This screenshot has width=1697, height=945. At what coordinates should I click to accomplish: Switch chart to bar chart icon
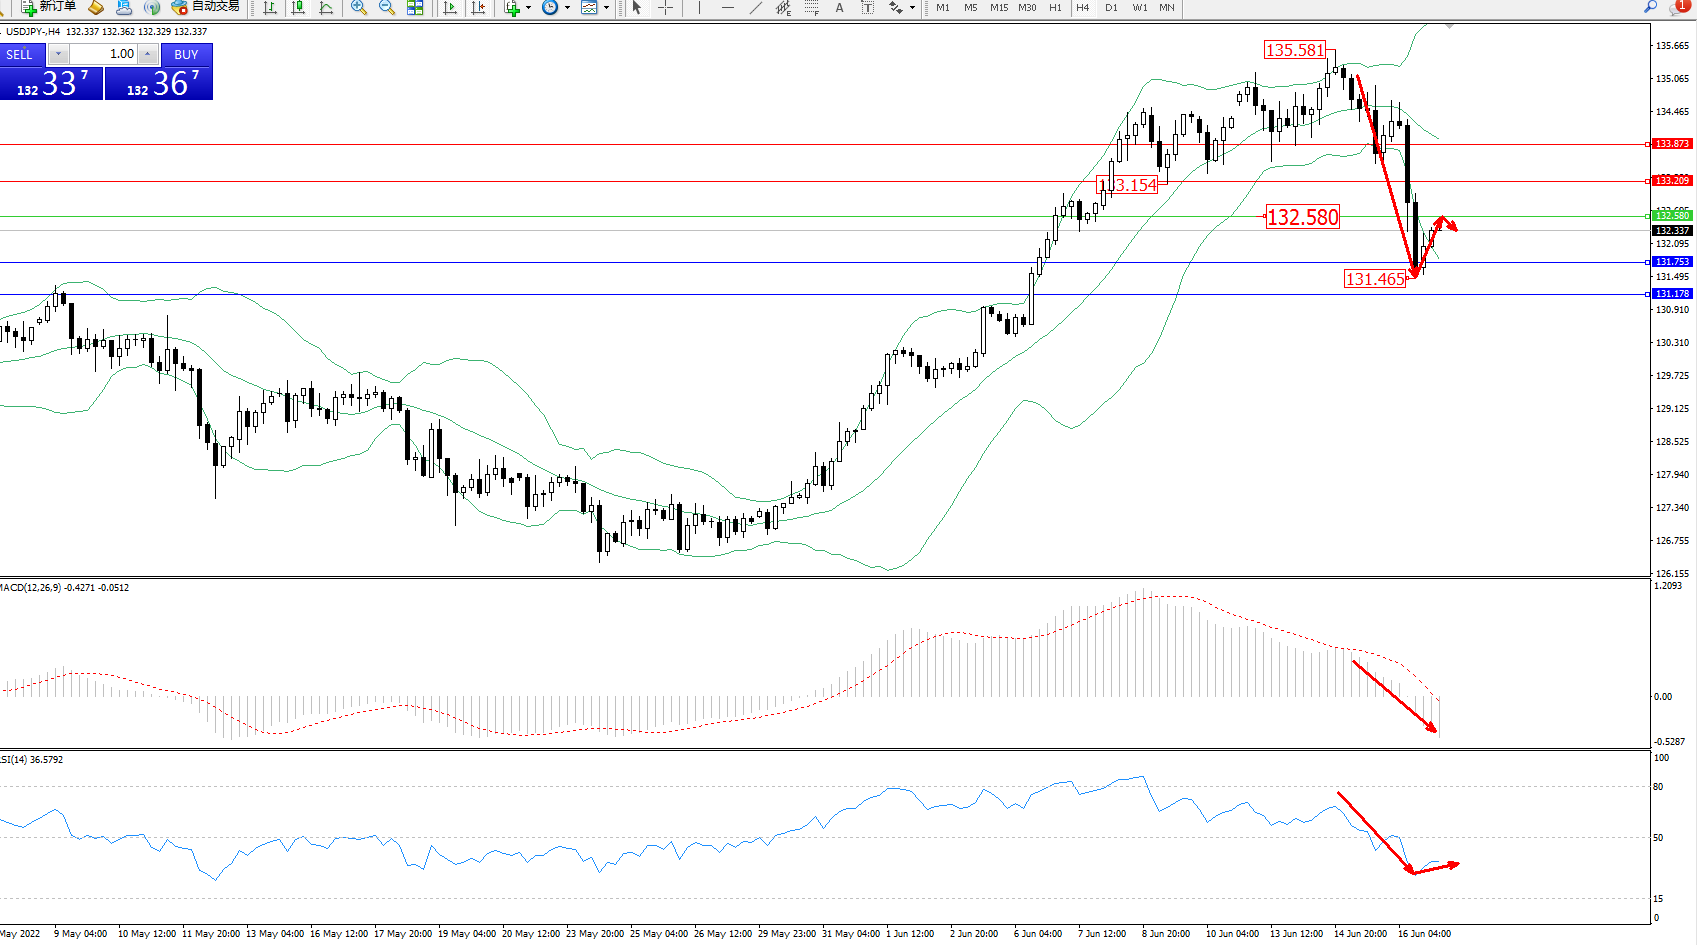point(270,8)
